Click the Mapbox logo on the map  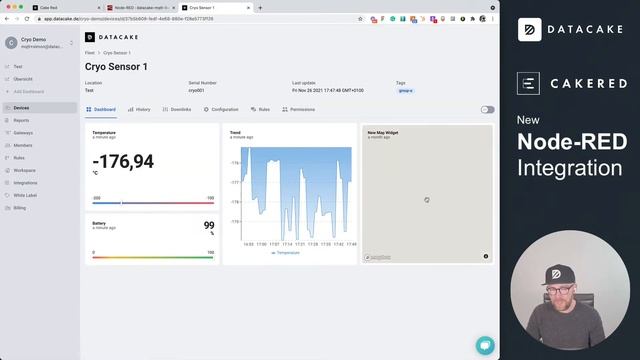(x=378, y=258)
